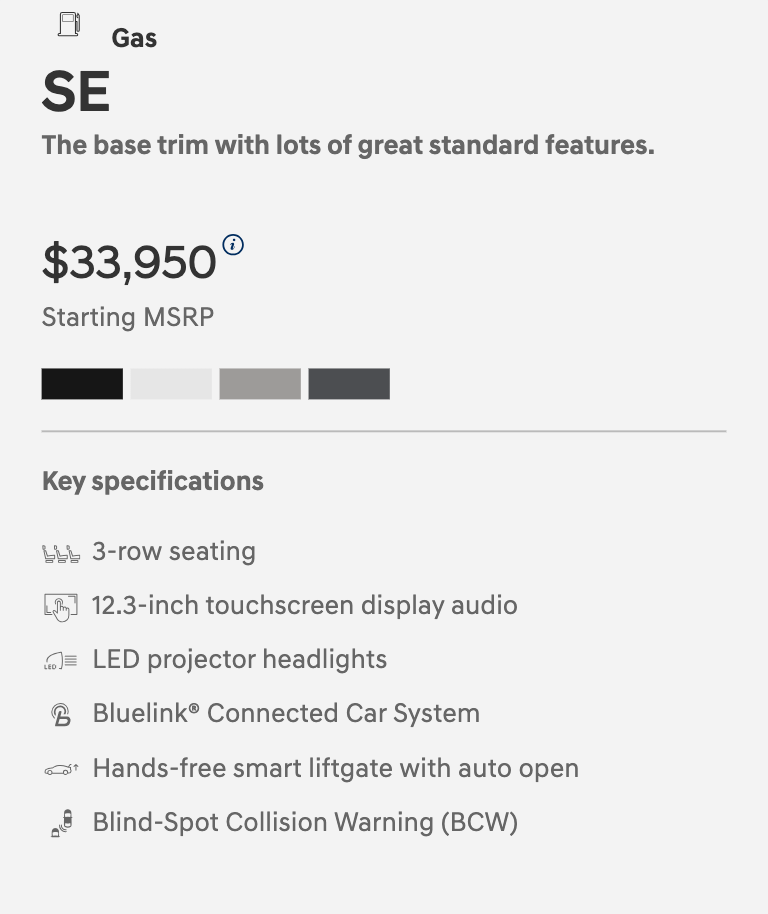Click the Gas fuel type label
Image resolution: width=768 pixels, height=914 pixels.
134,38
